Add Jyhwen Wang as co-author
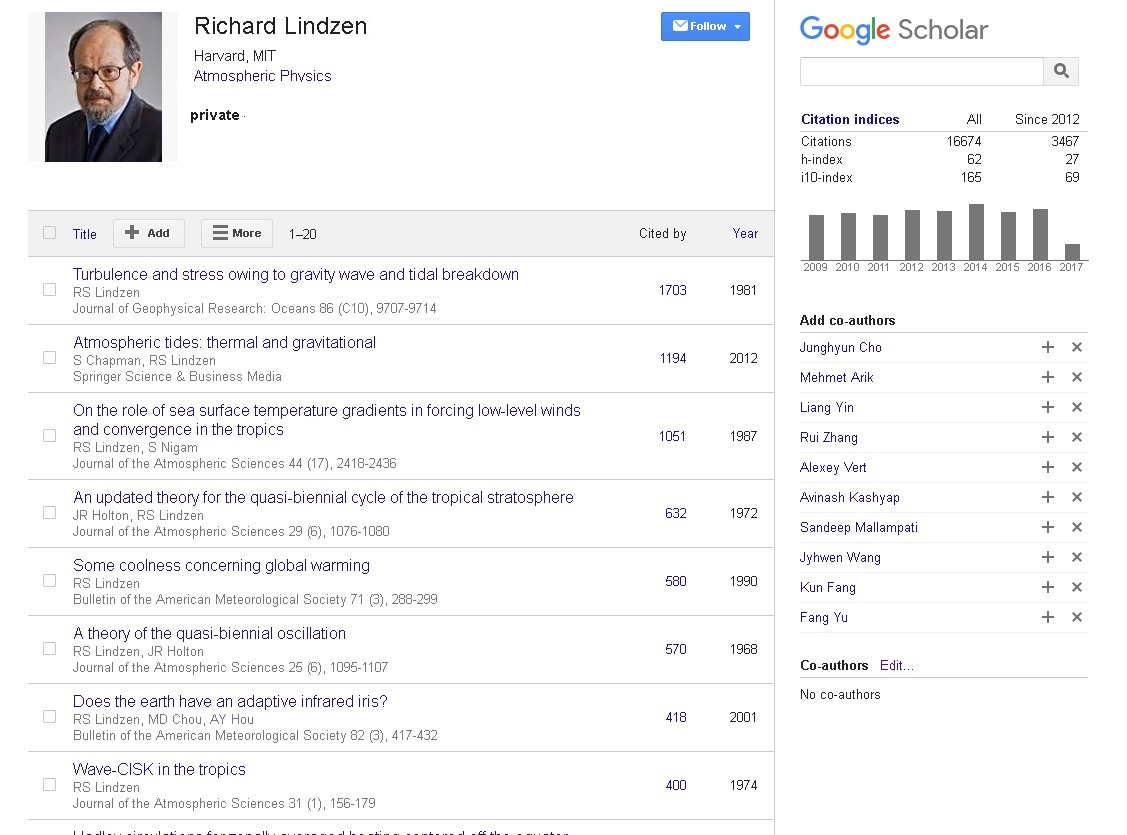The height and width of the screenshot is (835, 1127). (1048, 557)
